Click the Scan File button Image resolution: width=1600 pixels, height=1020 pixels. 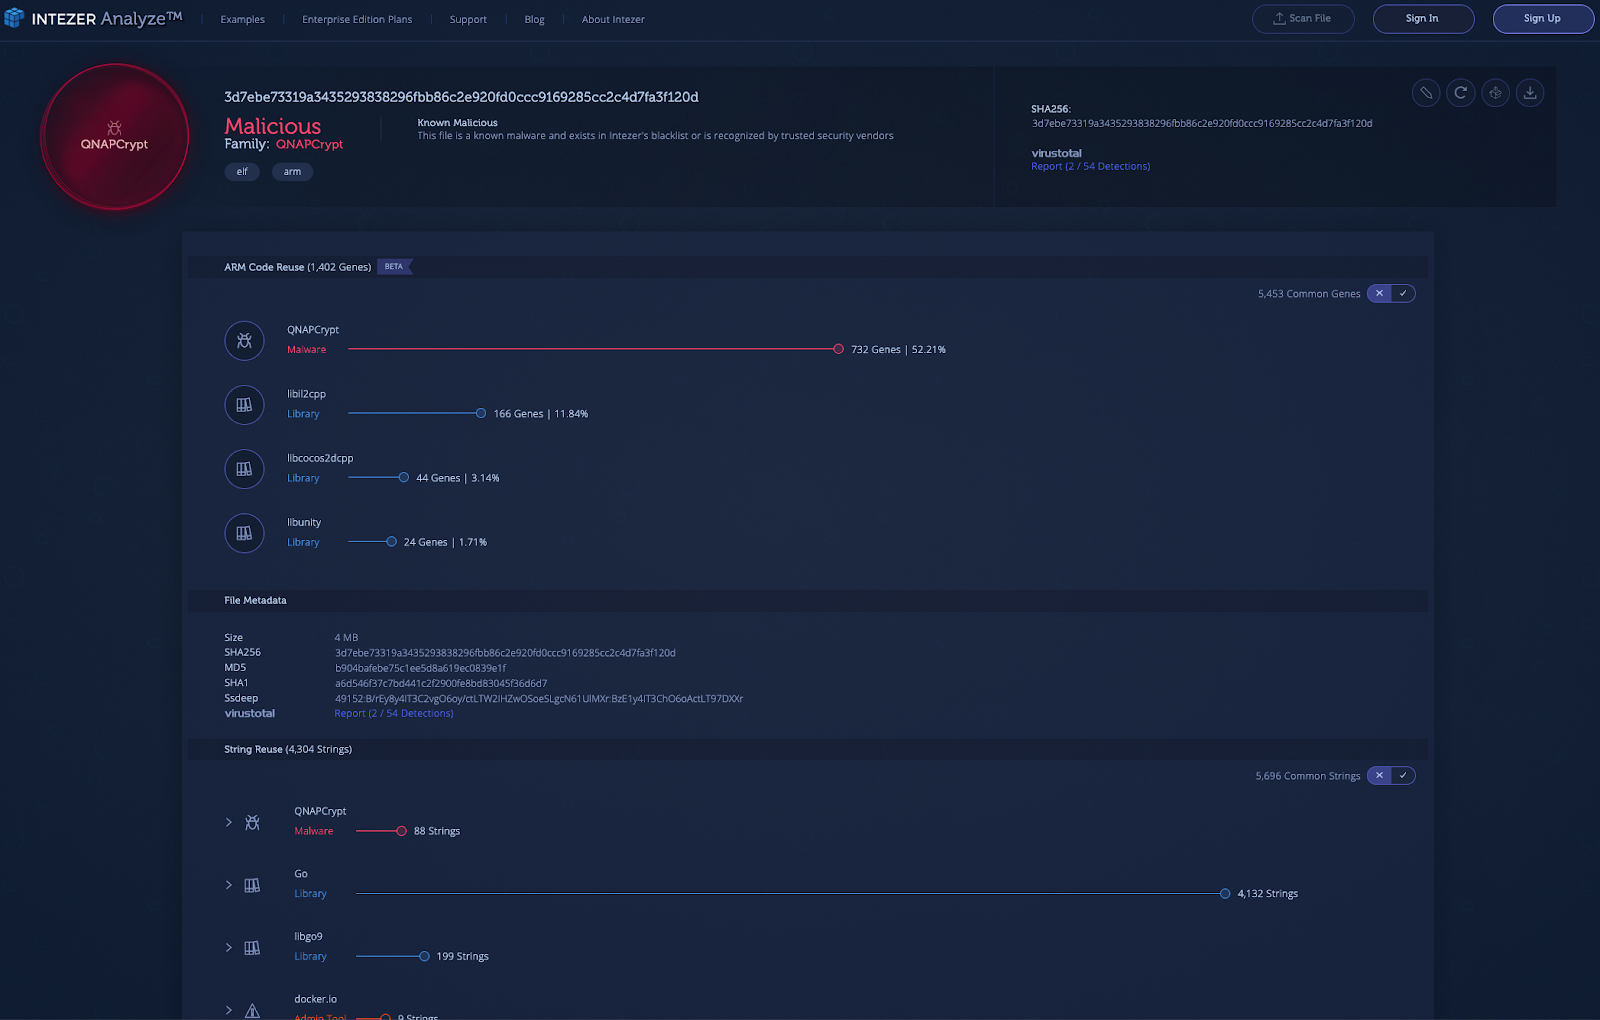tap(1303, 18)
